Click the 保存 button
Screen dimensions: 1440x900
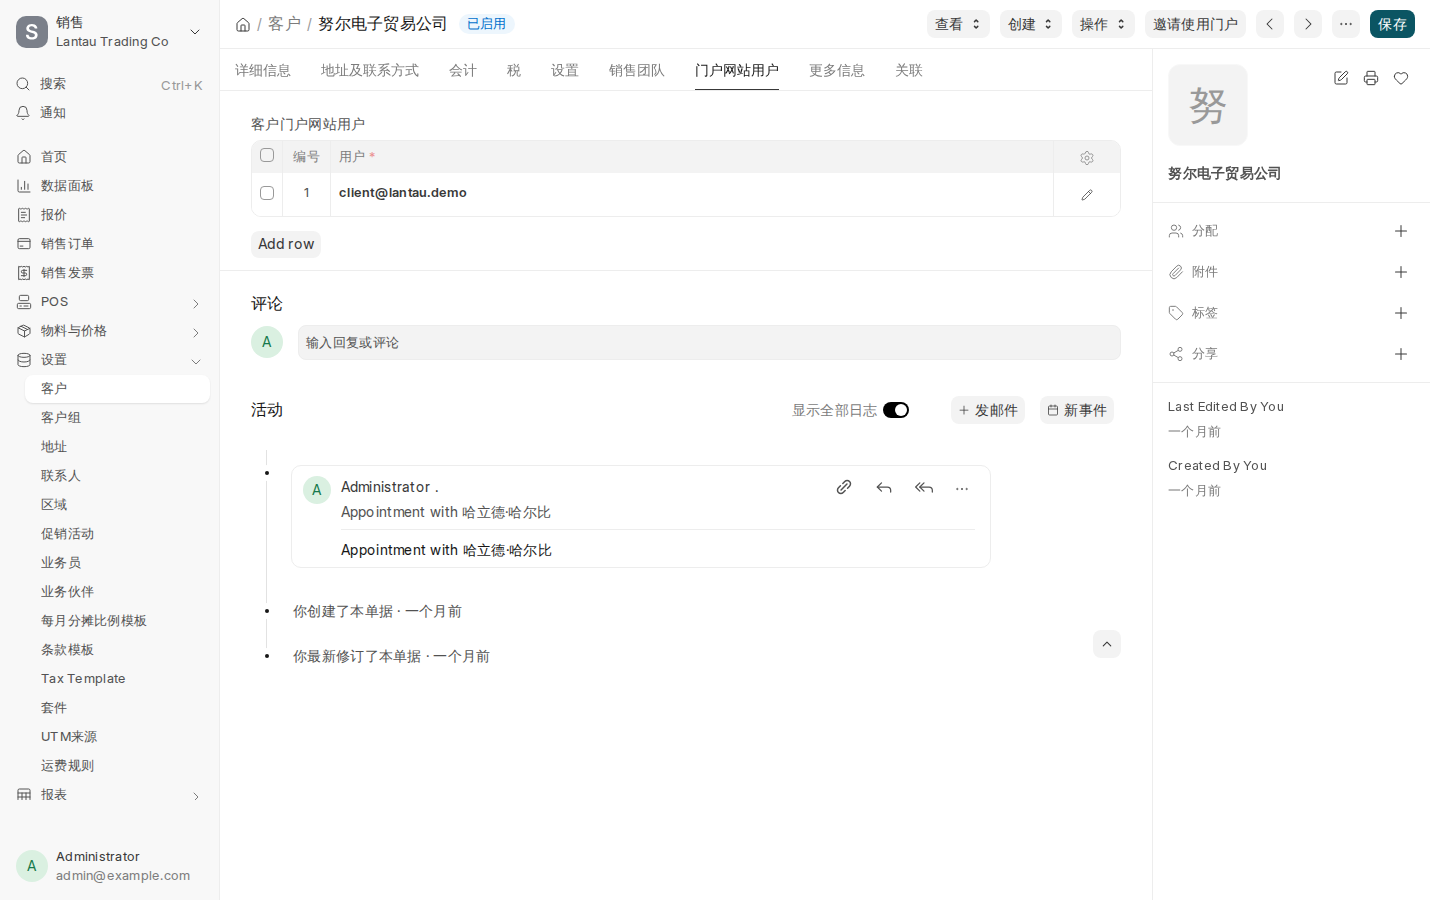(x=1392, y=24)
